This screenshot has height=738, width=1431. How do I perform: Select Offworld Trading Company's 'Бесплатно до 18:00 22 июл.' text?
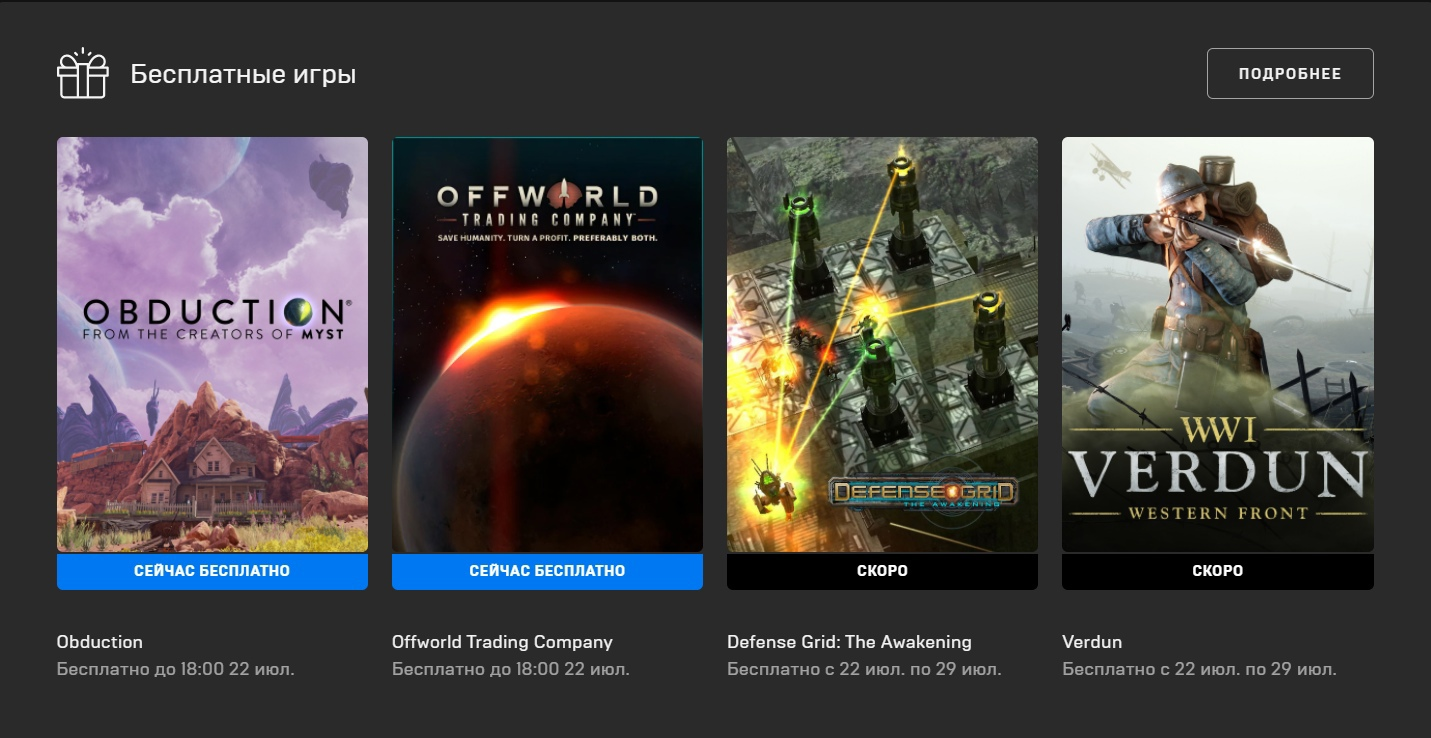point(511,669)
